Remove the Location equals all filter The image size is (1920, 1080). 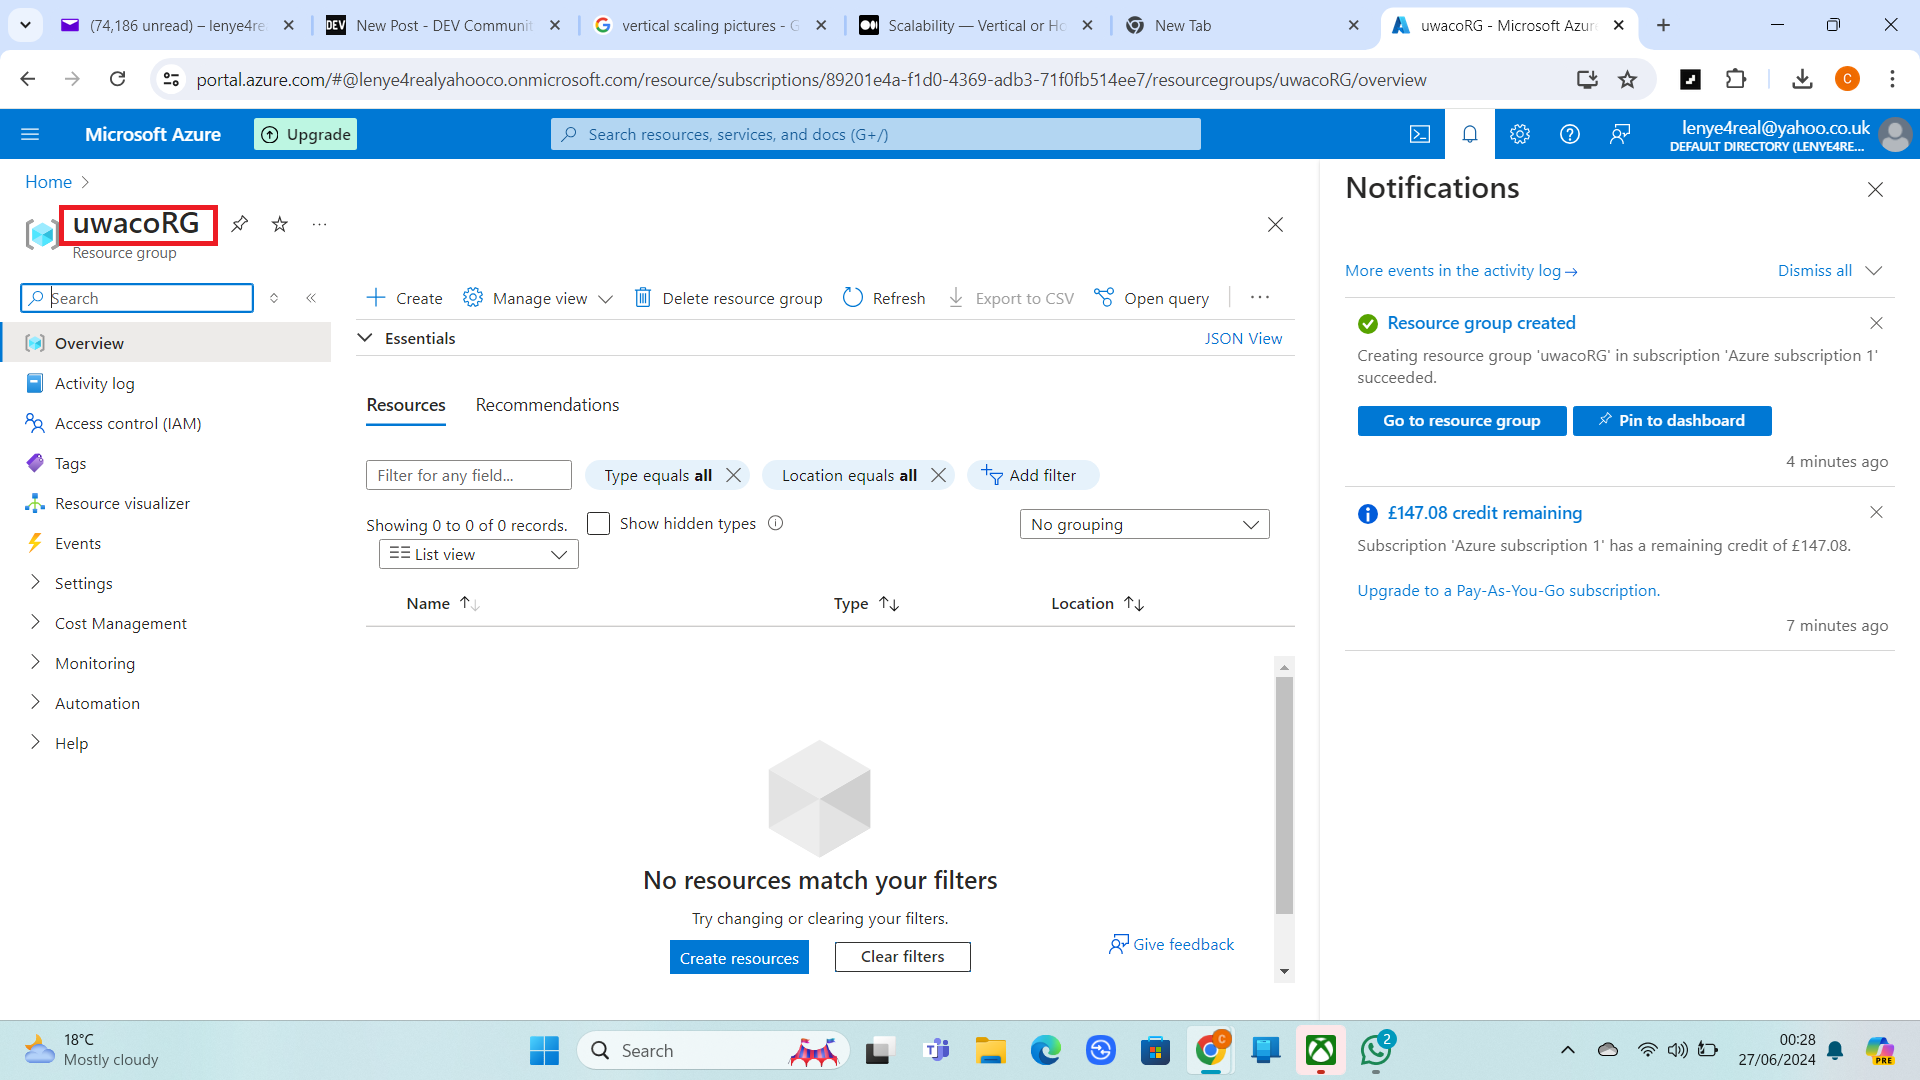pos(938,475)
